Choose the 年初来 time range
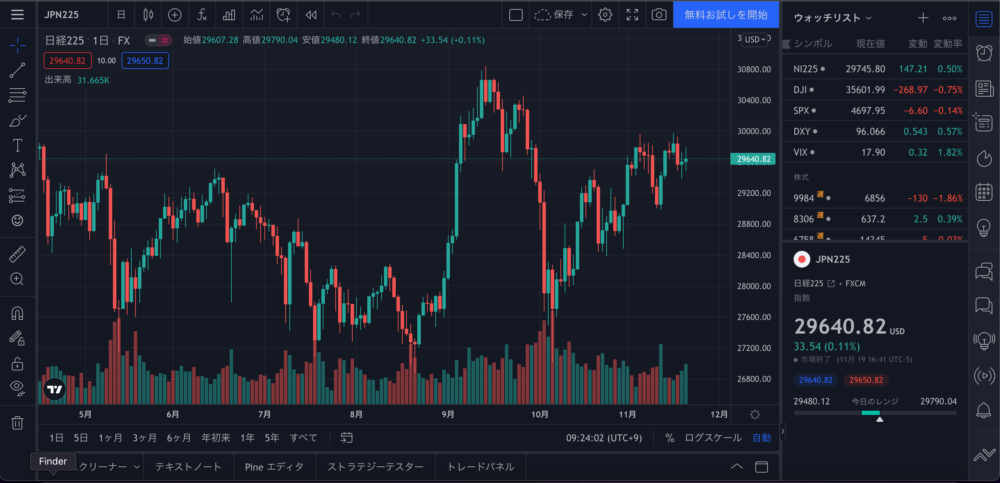1000x483 pixels. (214, 438)
